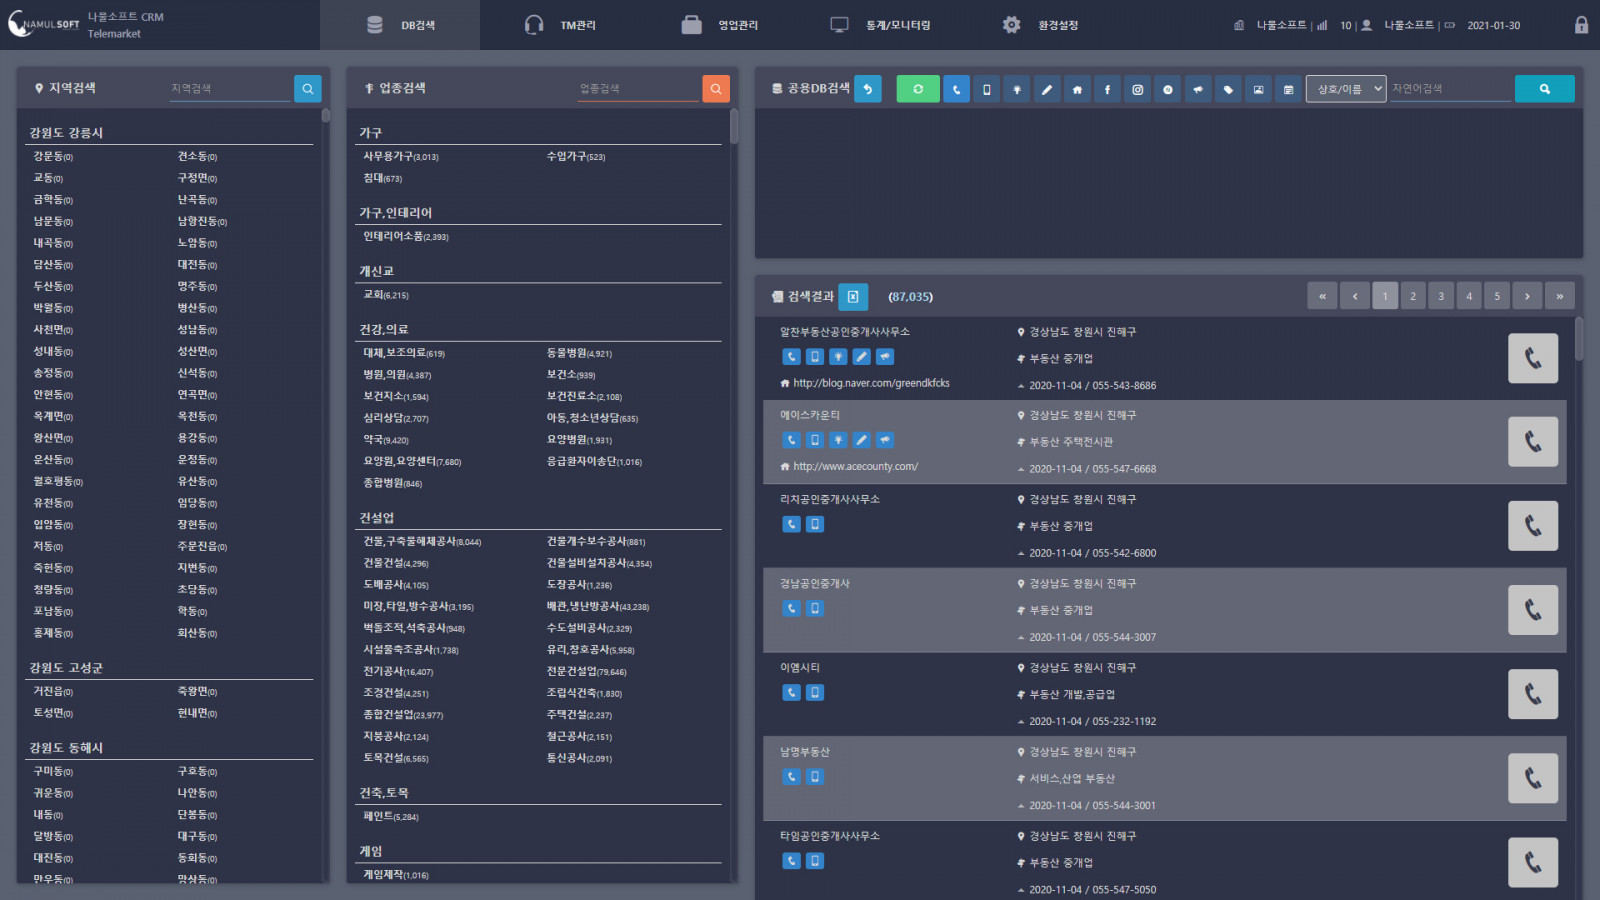Click the blue undo arrow next to 공용DB검색
Screen dimensions: 1600x900
point(868,89)
